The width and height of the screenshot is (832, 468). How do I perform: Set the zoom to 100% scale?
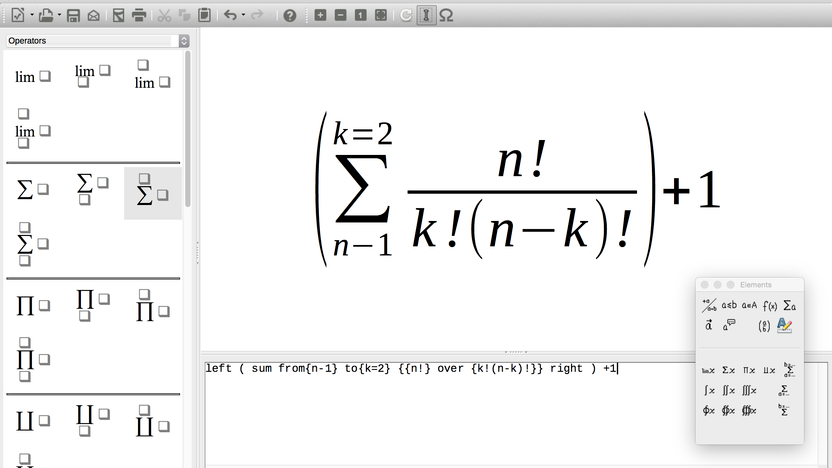point(360,15)
